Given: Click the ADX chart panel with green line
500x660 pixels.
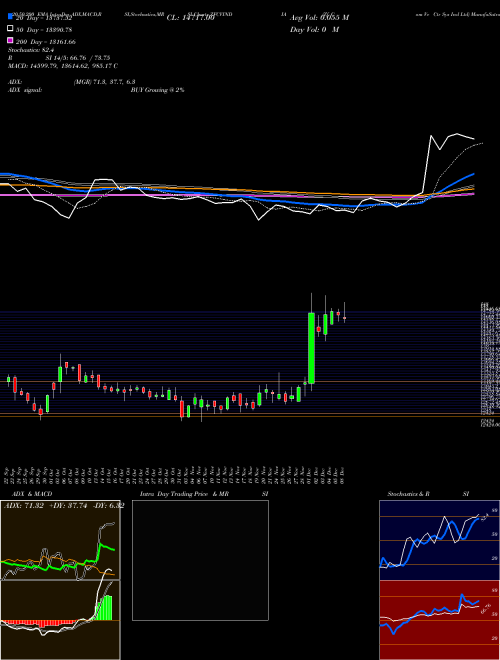Looking at the screenshot, I should tap(60, 540).
